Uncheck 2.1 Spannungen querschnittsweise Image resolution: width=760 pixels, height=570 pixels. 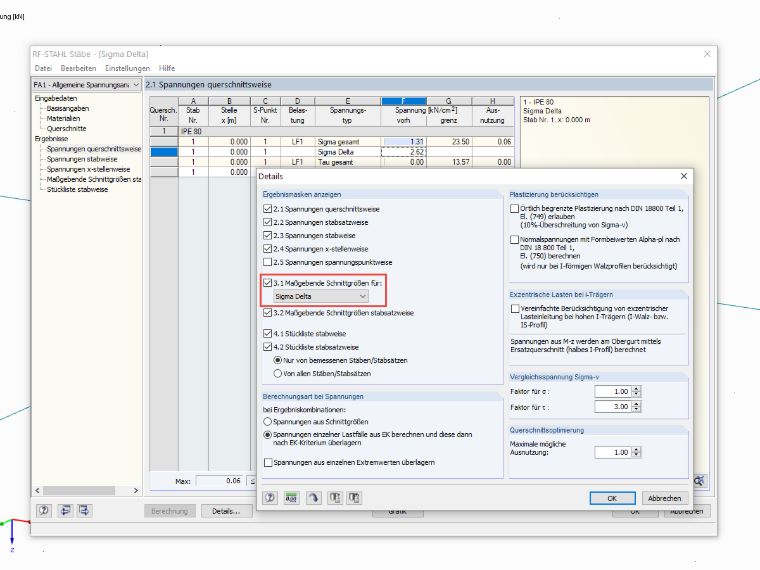pos(267,209)
